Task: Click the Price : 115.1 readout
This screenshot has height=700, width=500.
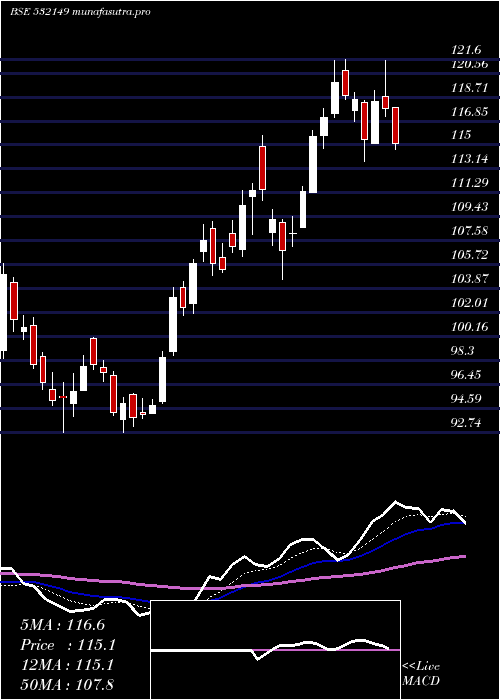Action: [68, 645]
